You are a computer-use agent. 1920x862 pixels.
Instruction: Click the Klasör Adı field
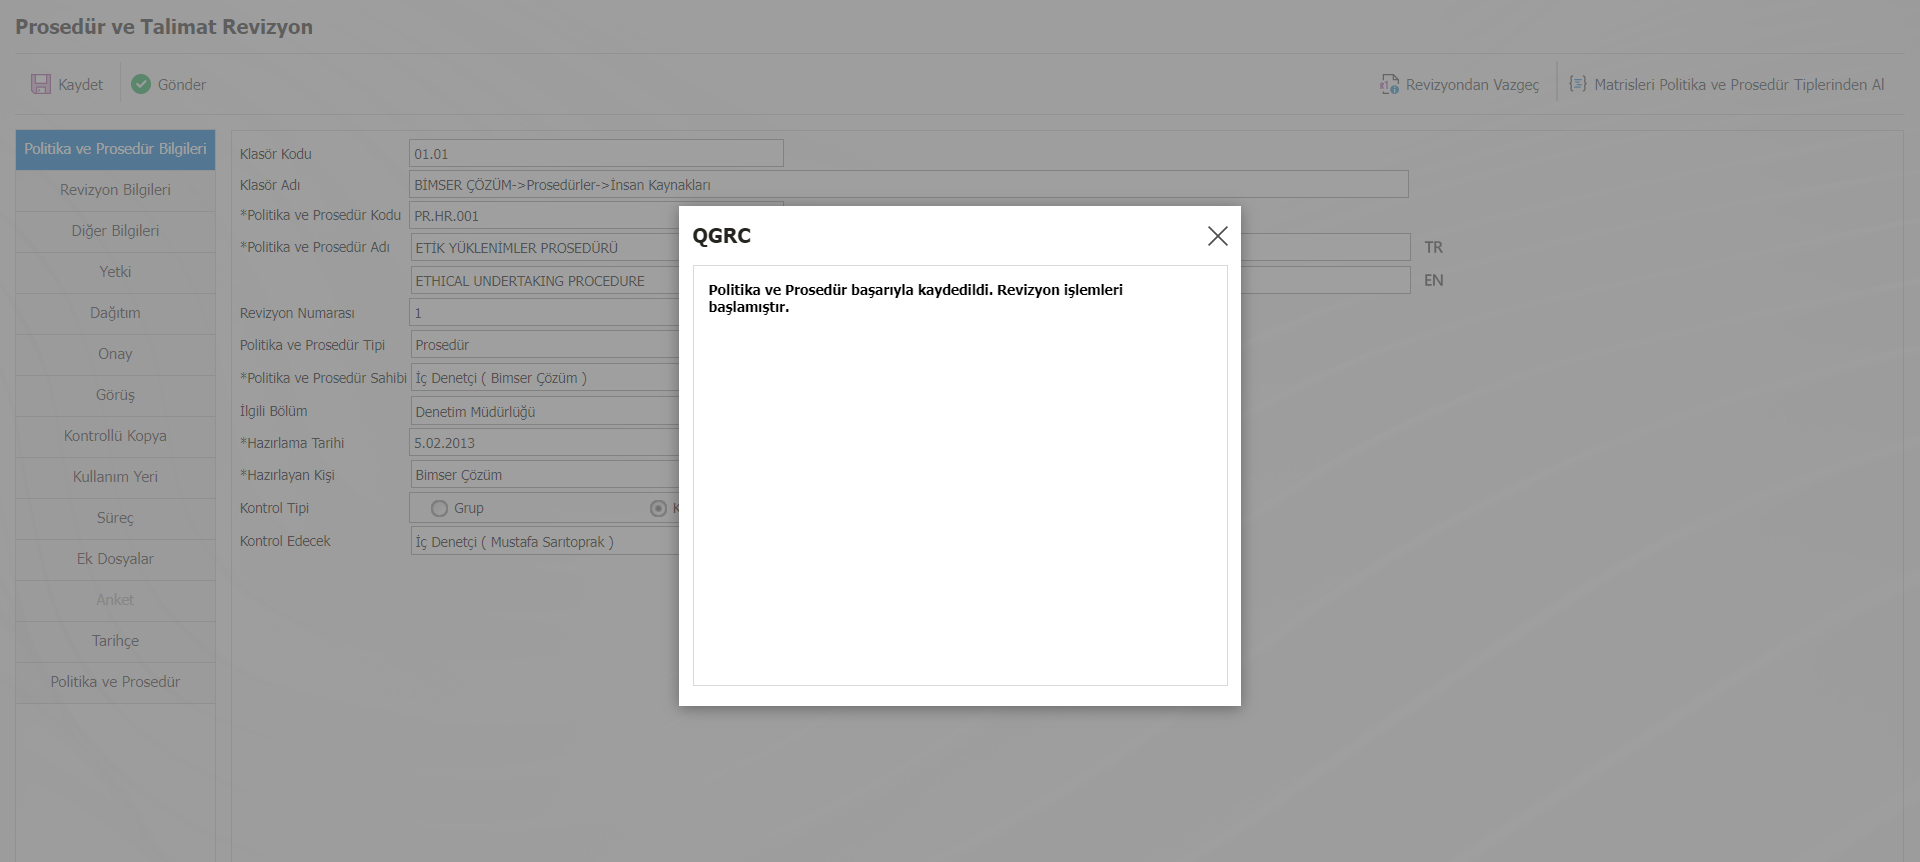click(x=908, y=184)
